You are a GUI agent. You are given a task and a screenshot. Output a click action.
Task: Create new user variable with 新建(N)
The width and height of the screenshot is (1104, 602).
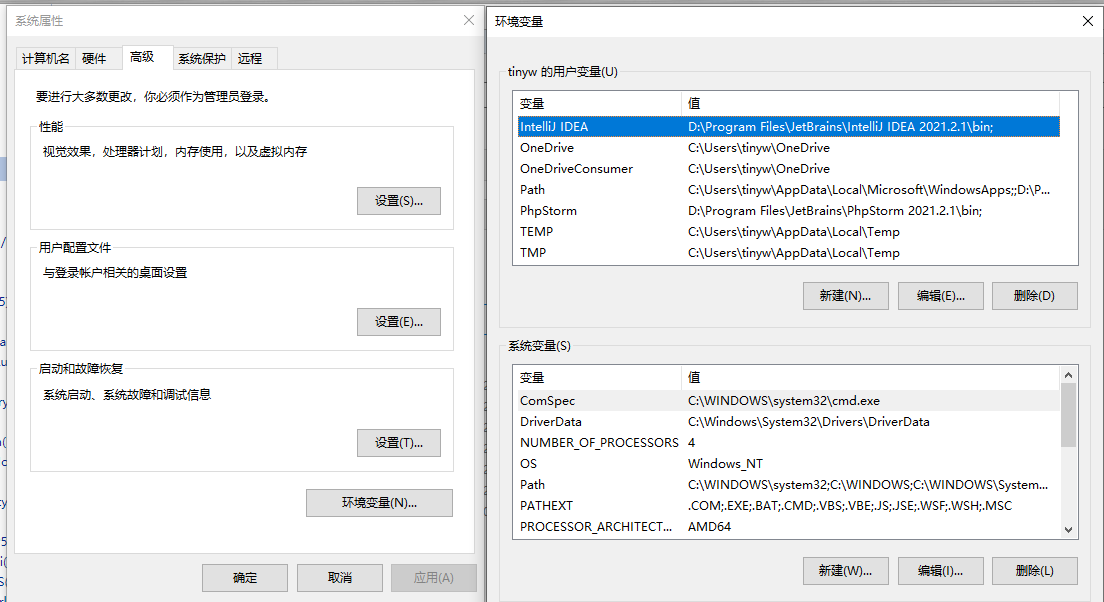click(x=845, y=295)
